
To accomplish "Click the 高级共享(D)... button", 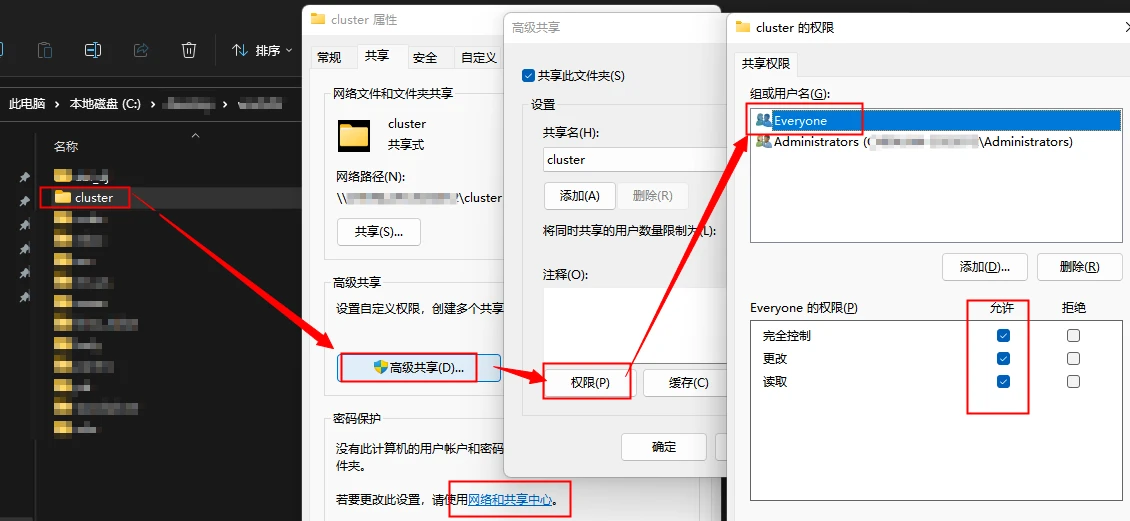I will coord(418,368).
